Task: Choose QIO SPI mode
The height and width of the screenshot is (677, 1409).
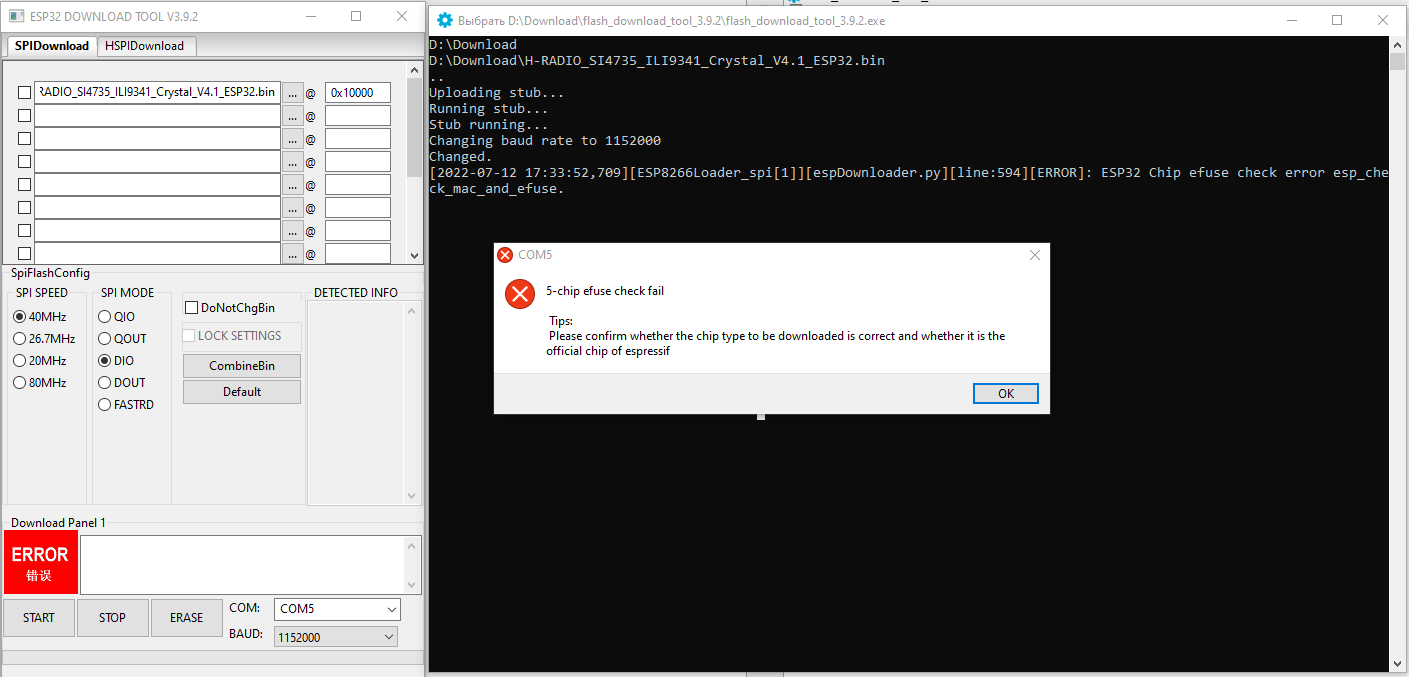Action: coord(105,316)
